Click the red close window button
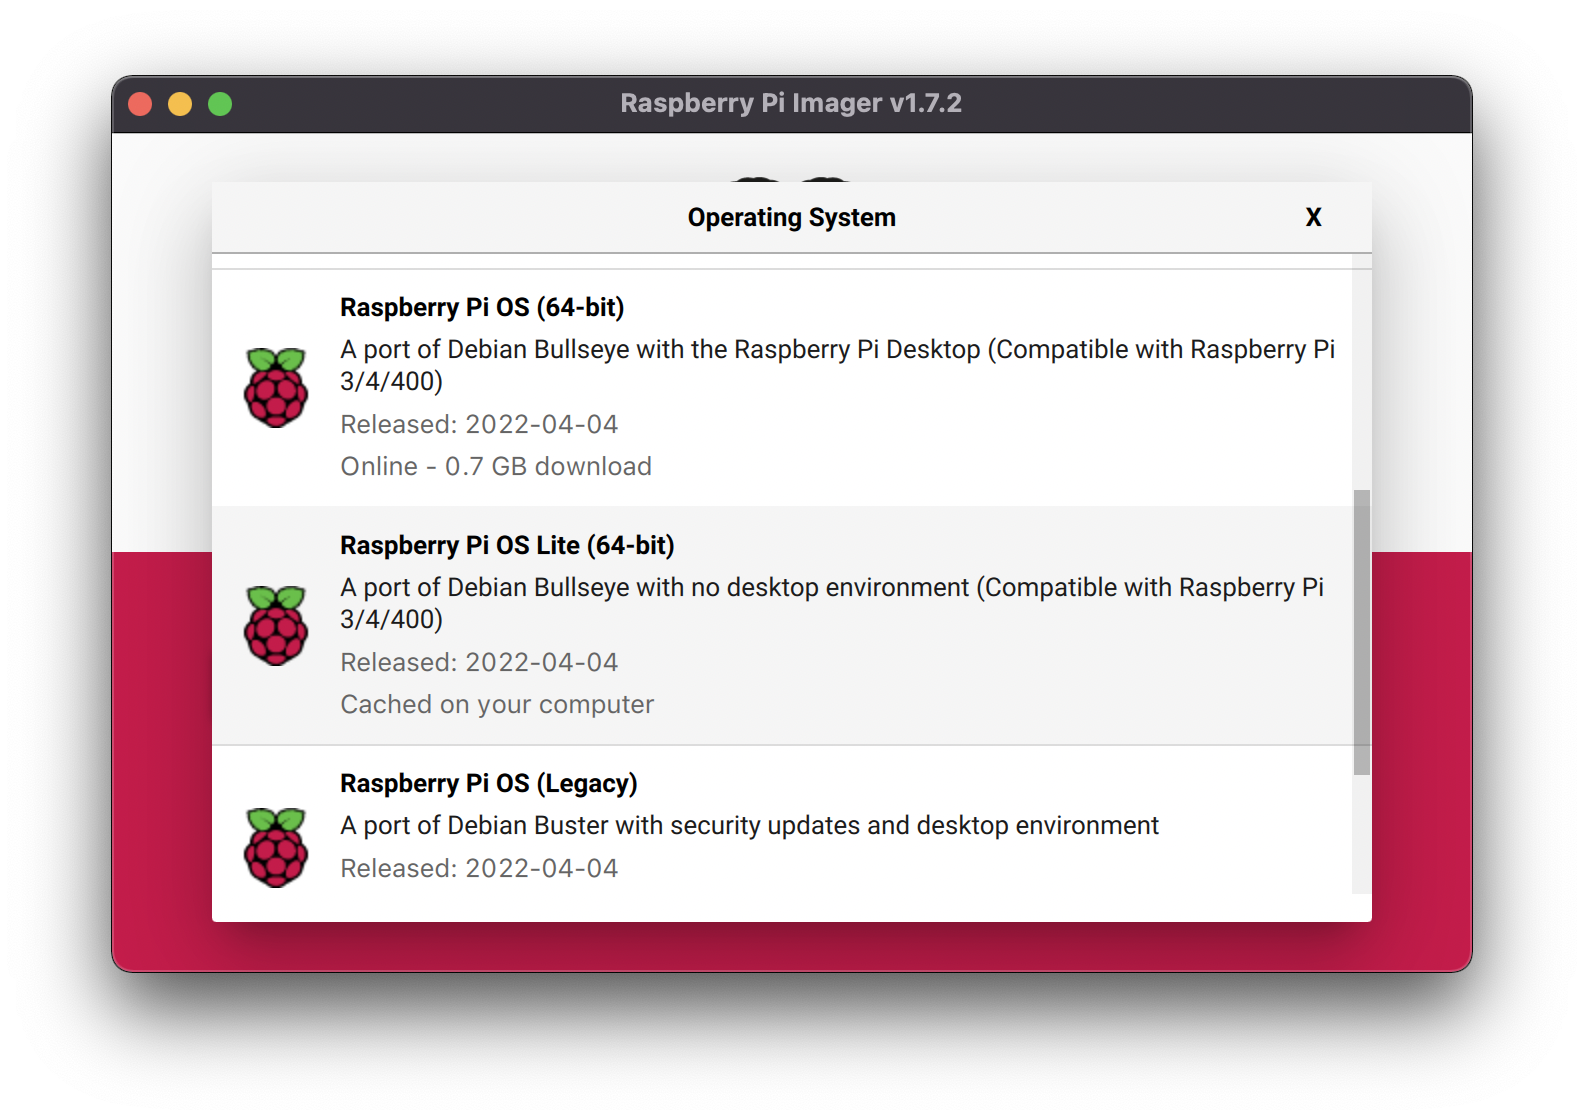The height and width of the screenshot is (1120, 1584). [x=140, y=104]
